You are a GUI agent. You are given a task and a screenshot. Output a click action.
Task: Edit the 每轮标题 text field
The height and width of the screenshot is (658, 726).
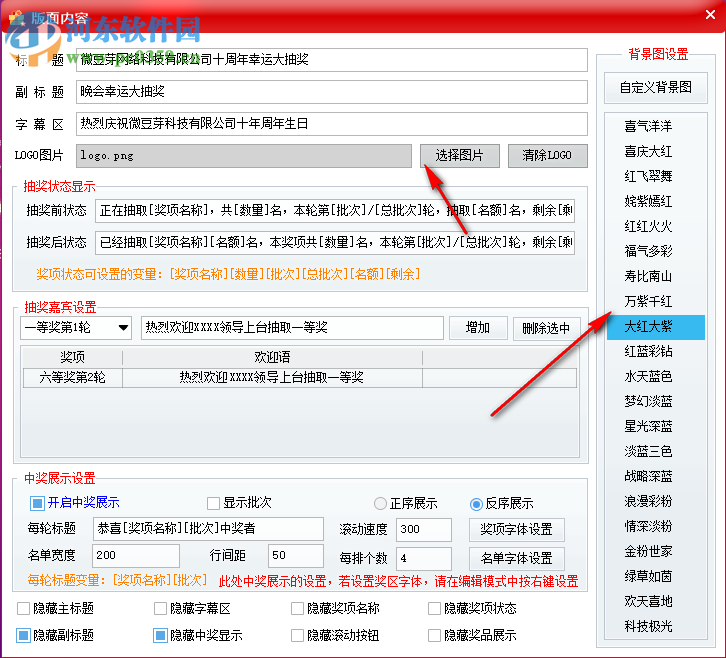208,529
